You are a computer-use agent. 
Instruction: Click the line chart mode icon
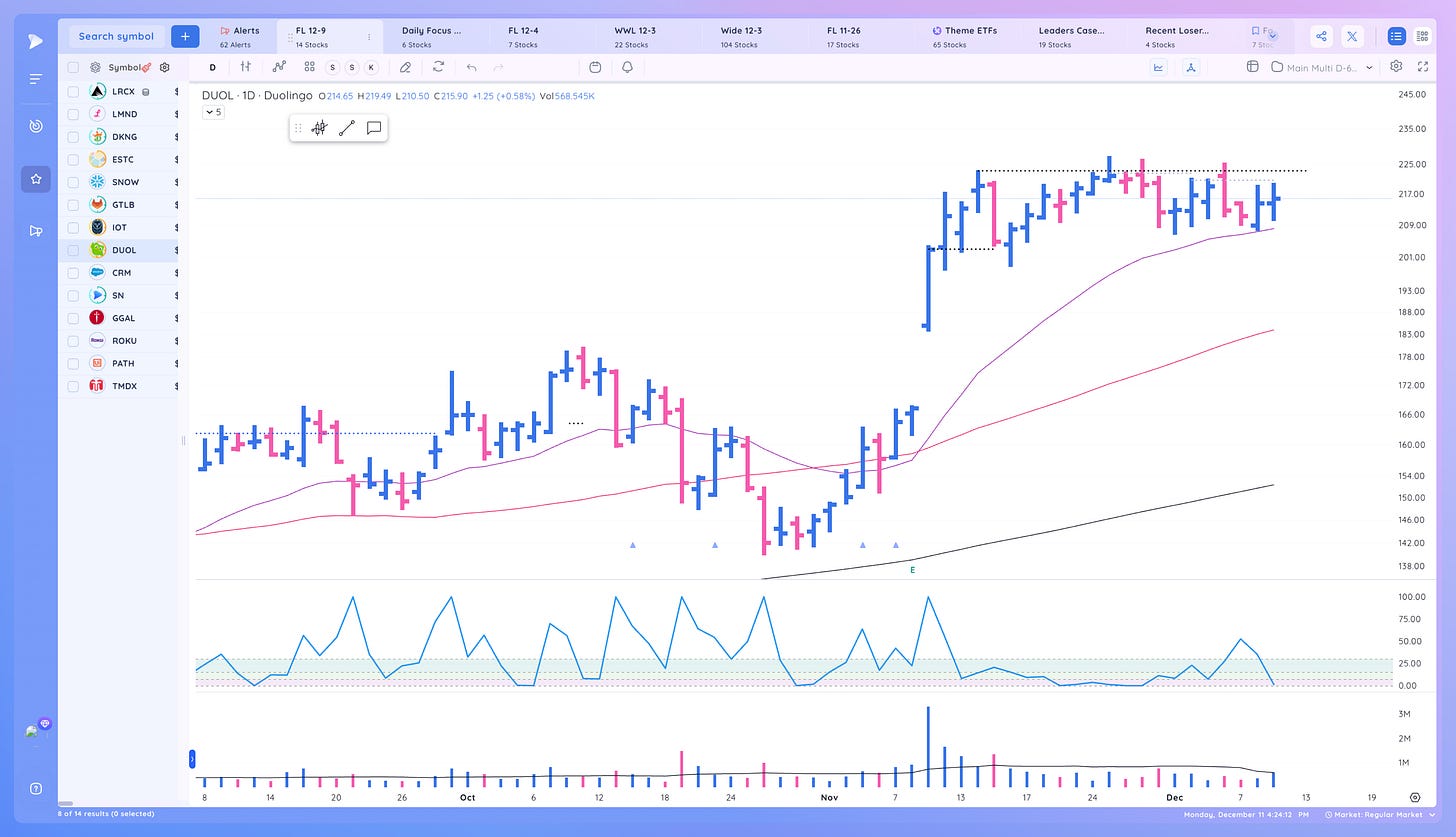click(x=1159, y=67)
